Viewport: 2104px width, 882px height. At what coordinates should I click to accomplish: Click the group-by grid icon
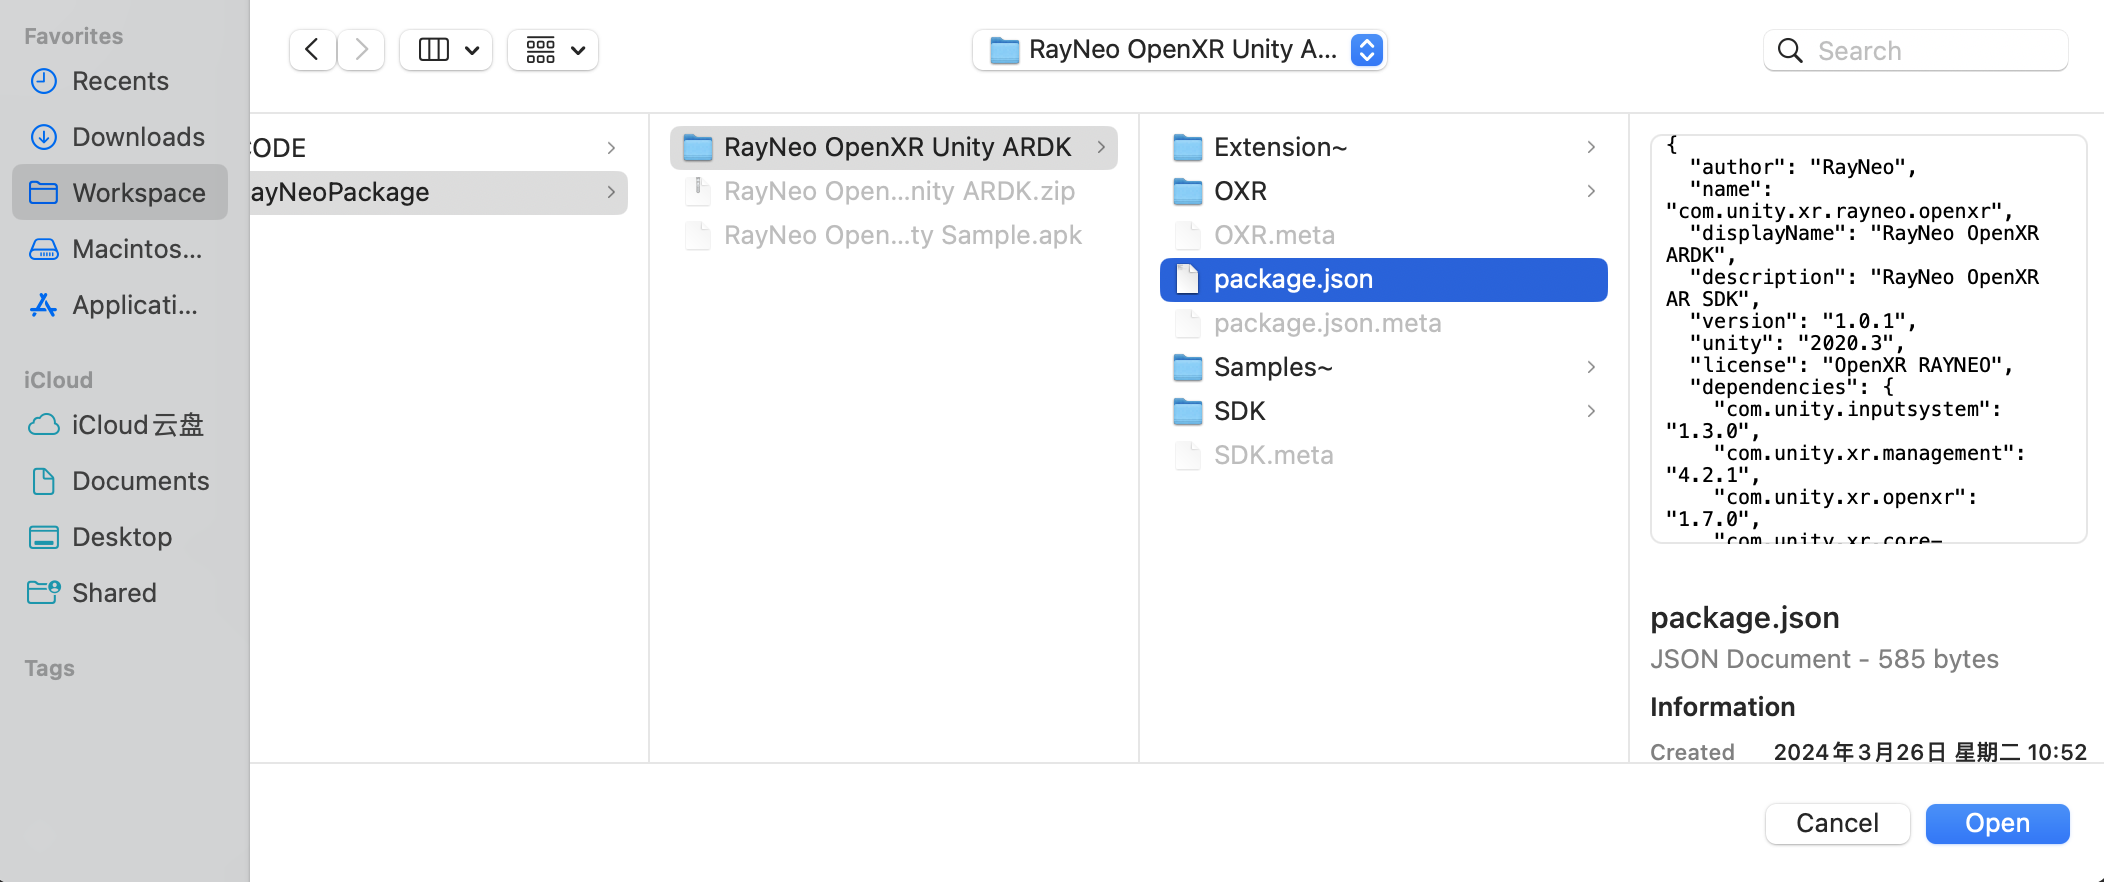[541, 50]
